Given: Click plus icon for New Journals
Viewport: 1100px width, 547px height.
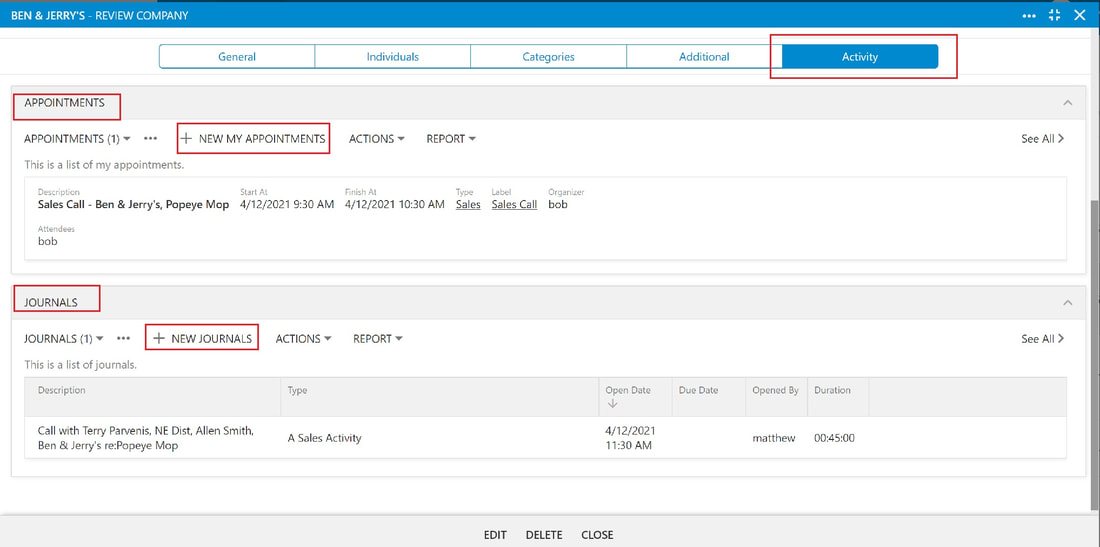Looking at the screenshot, I should 159,339.
